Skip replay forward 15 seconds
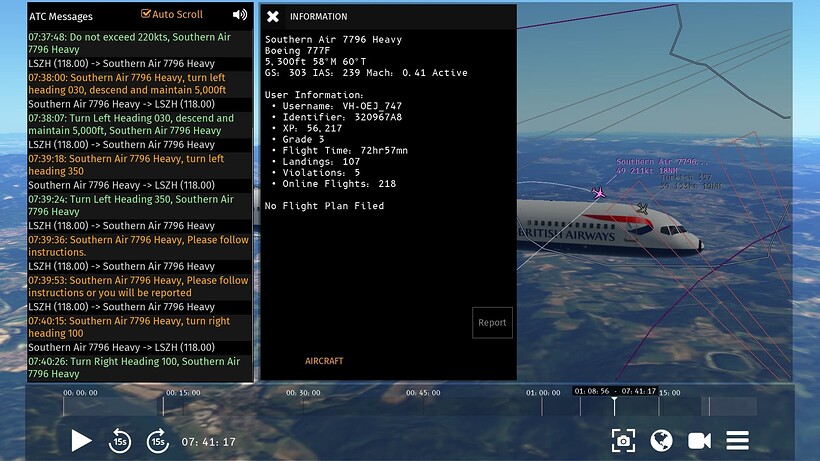This screenshot has height=461, width=820. [157, 441]
